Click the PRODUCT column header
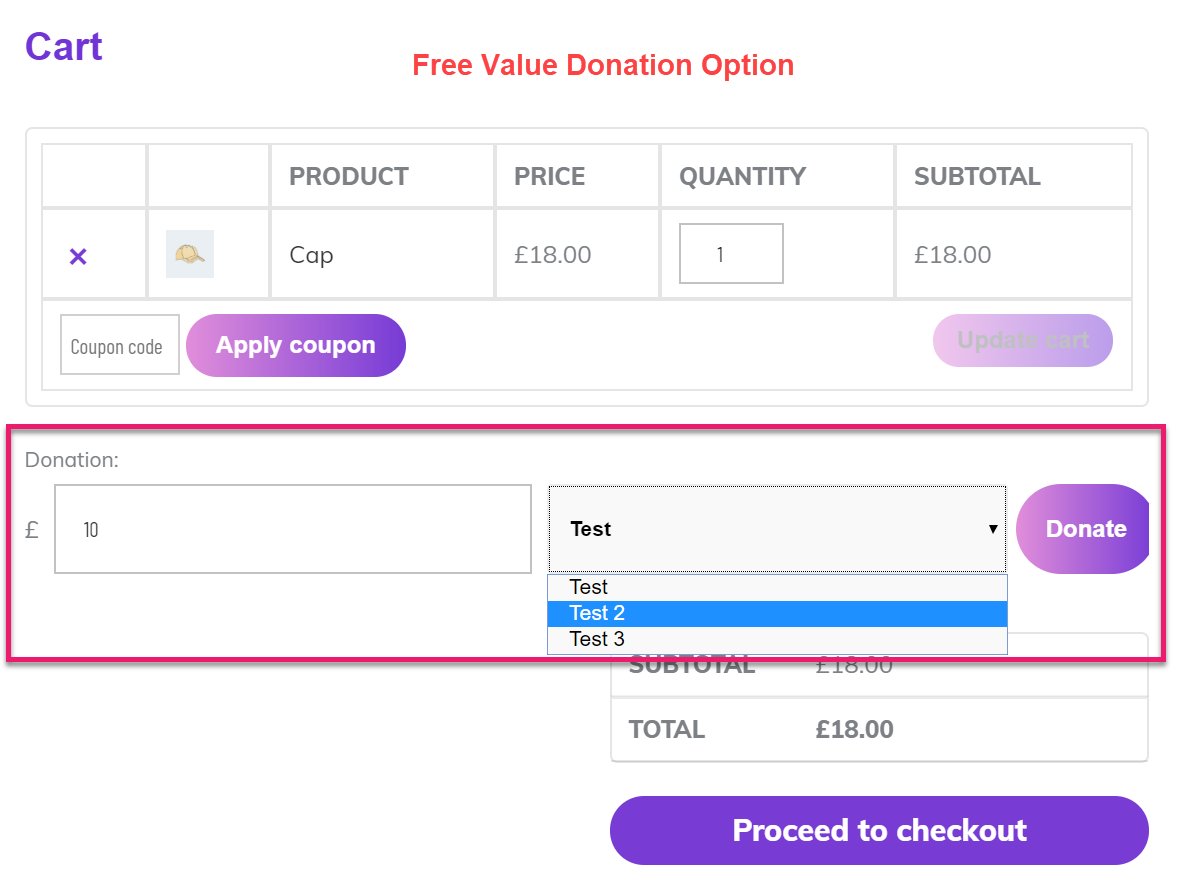Viewport: 1178px width, 876px height. (349, 177)
